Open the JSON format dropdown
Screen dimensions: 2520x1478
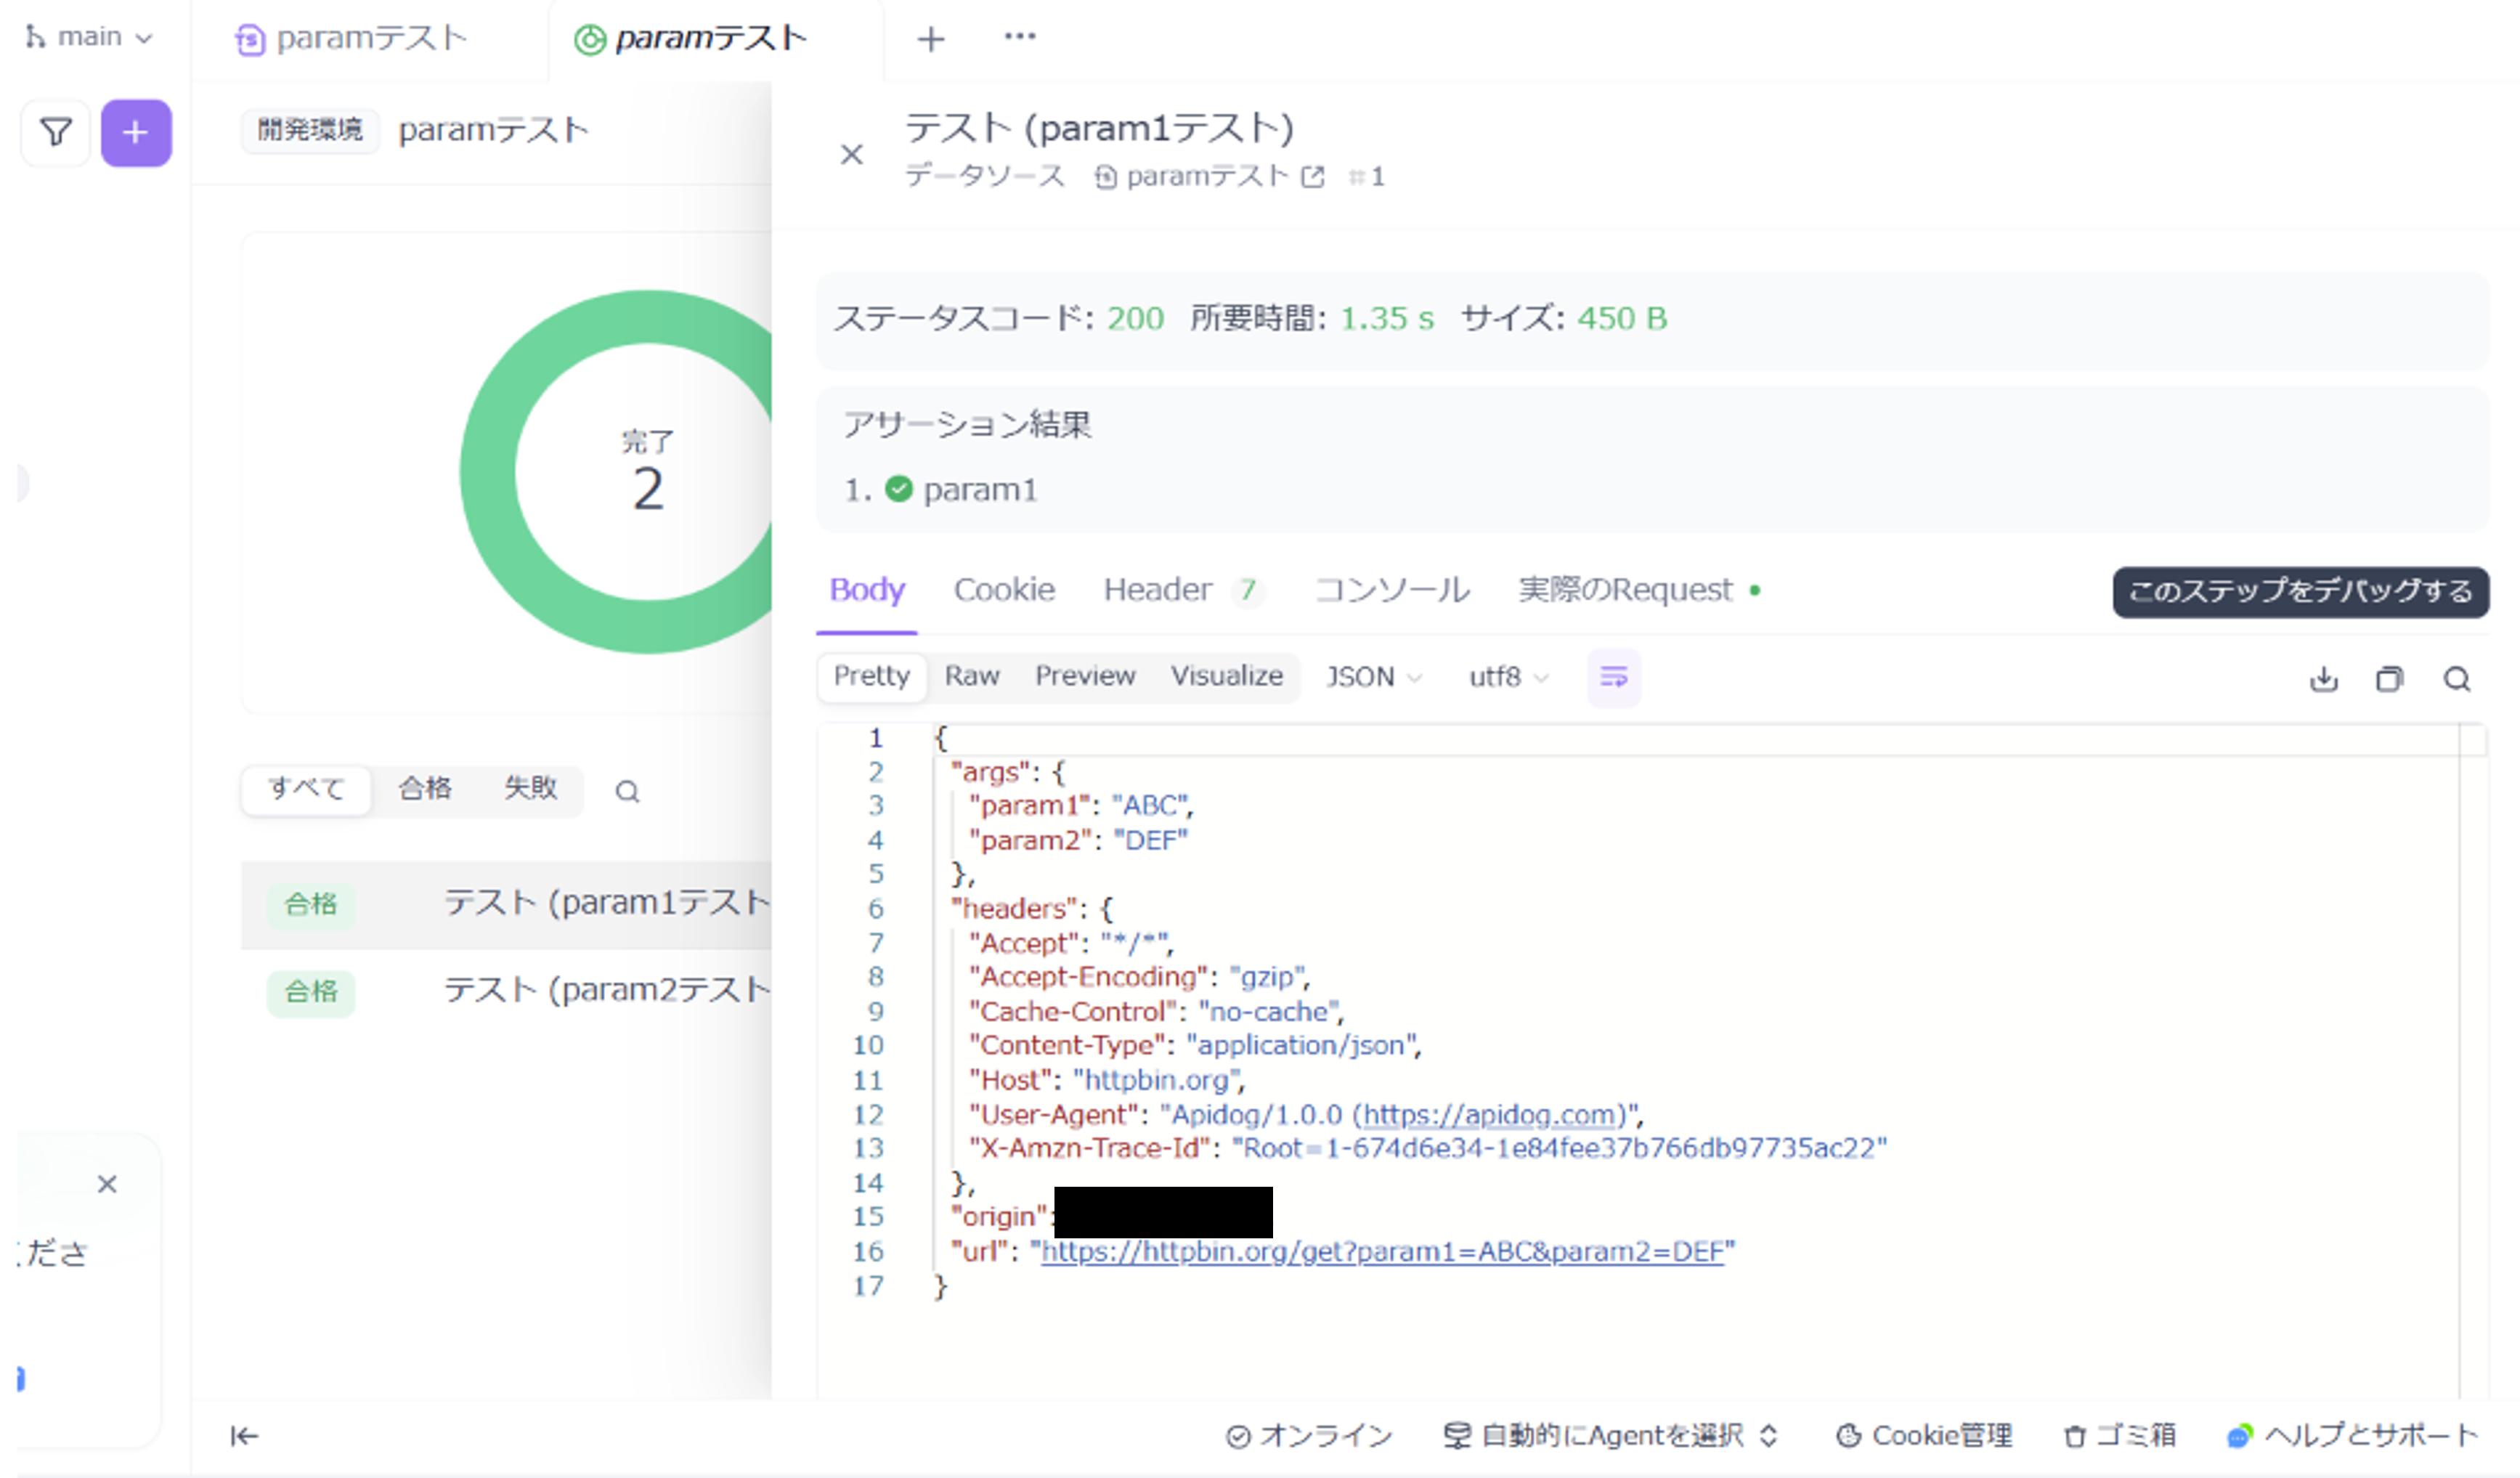tap(1373, 677)
